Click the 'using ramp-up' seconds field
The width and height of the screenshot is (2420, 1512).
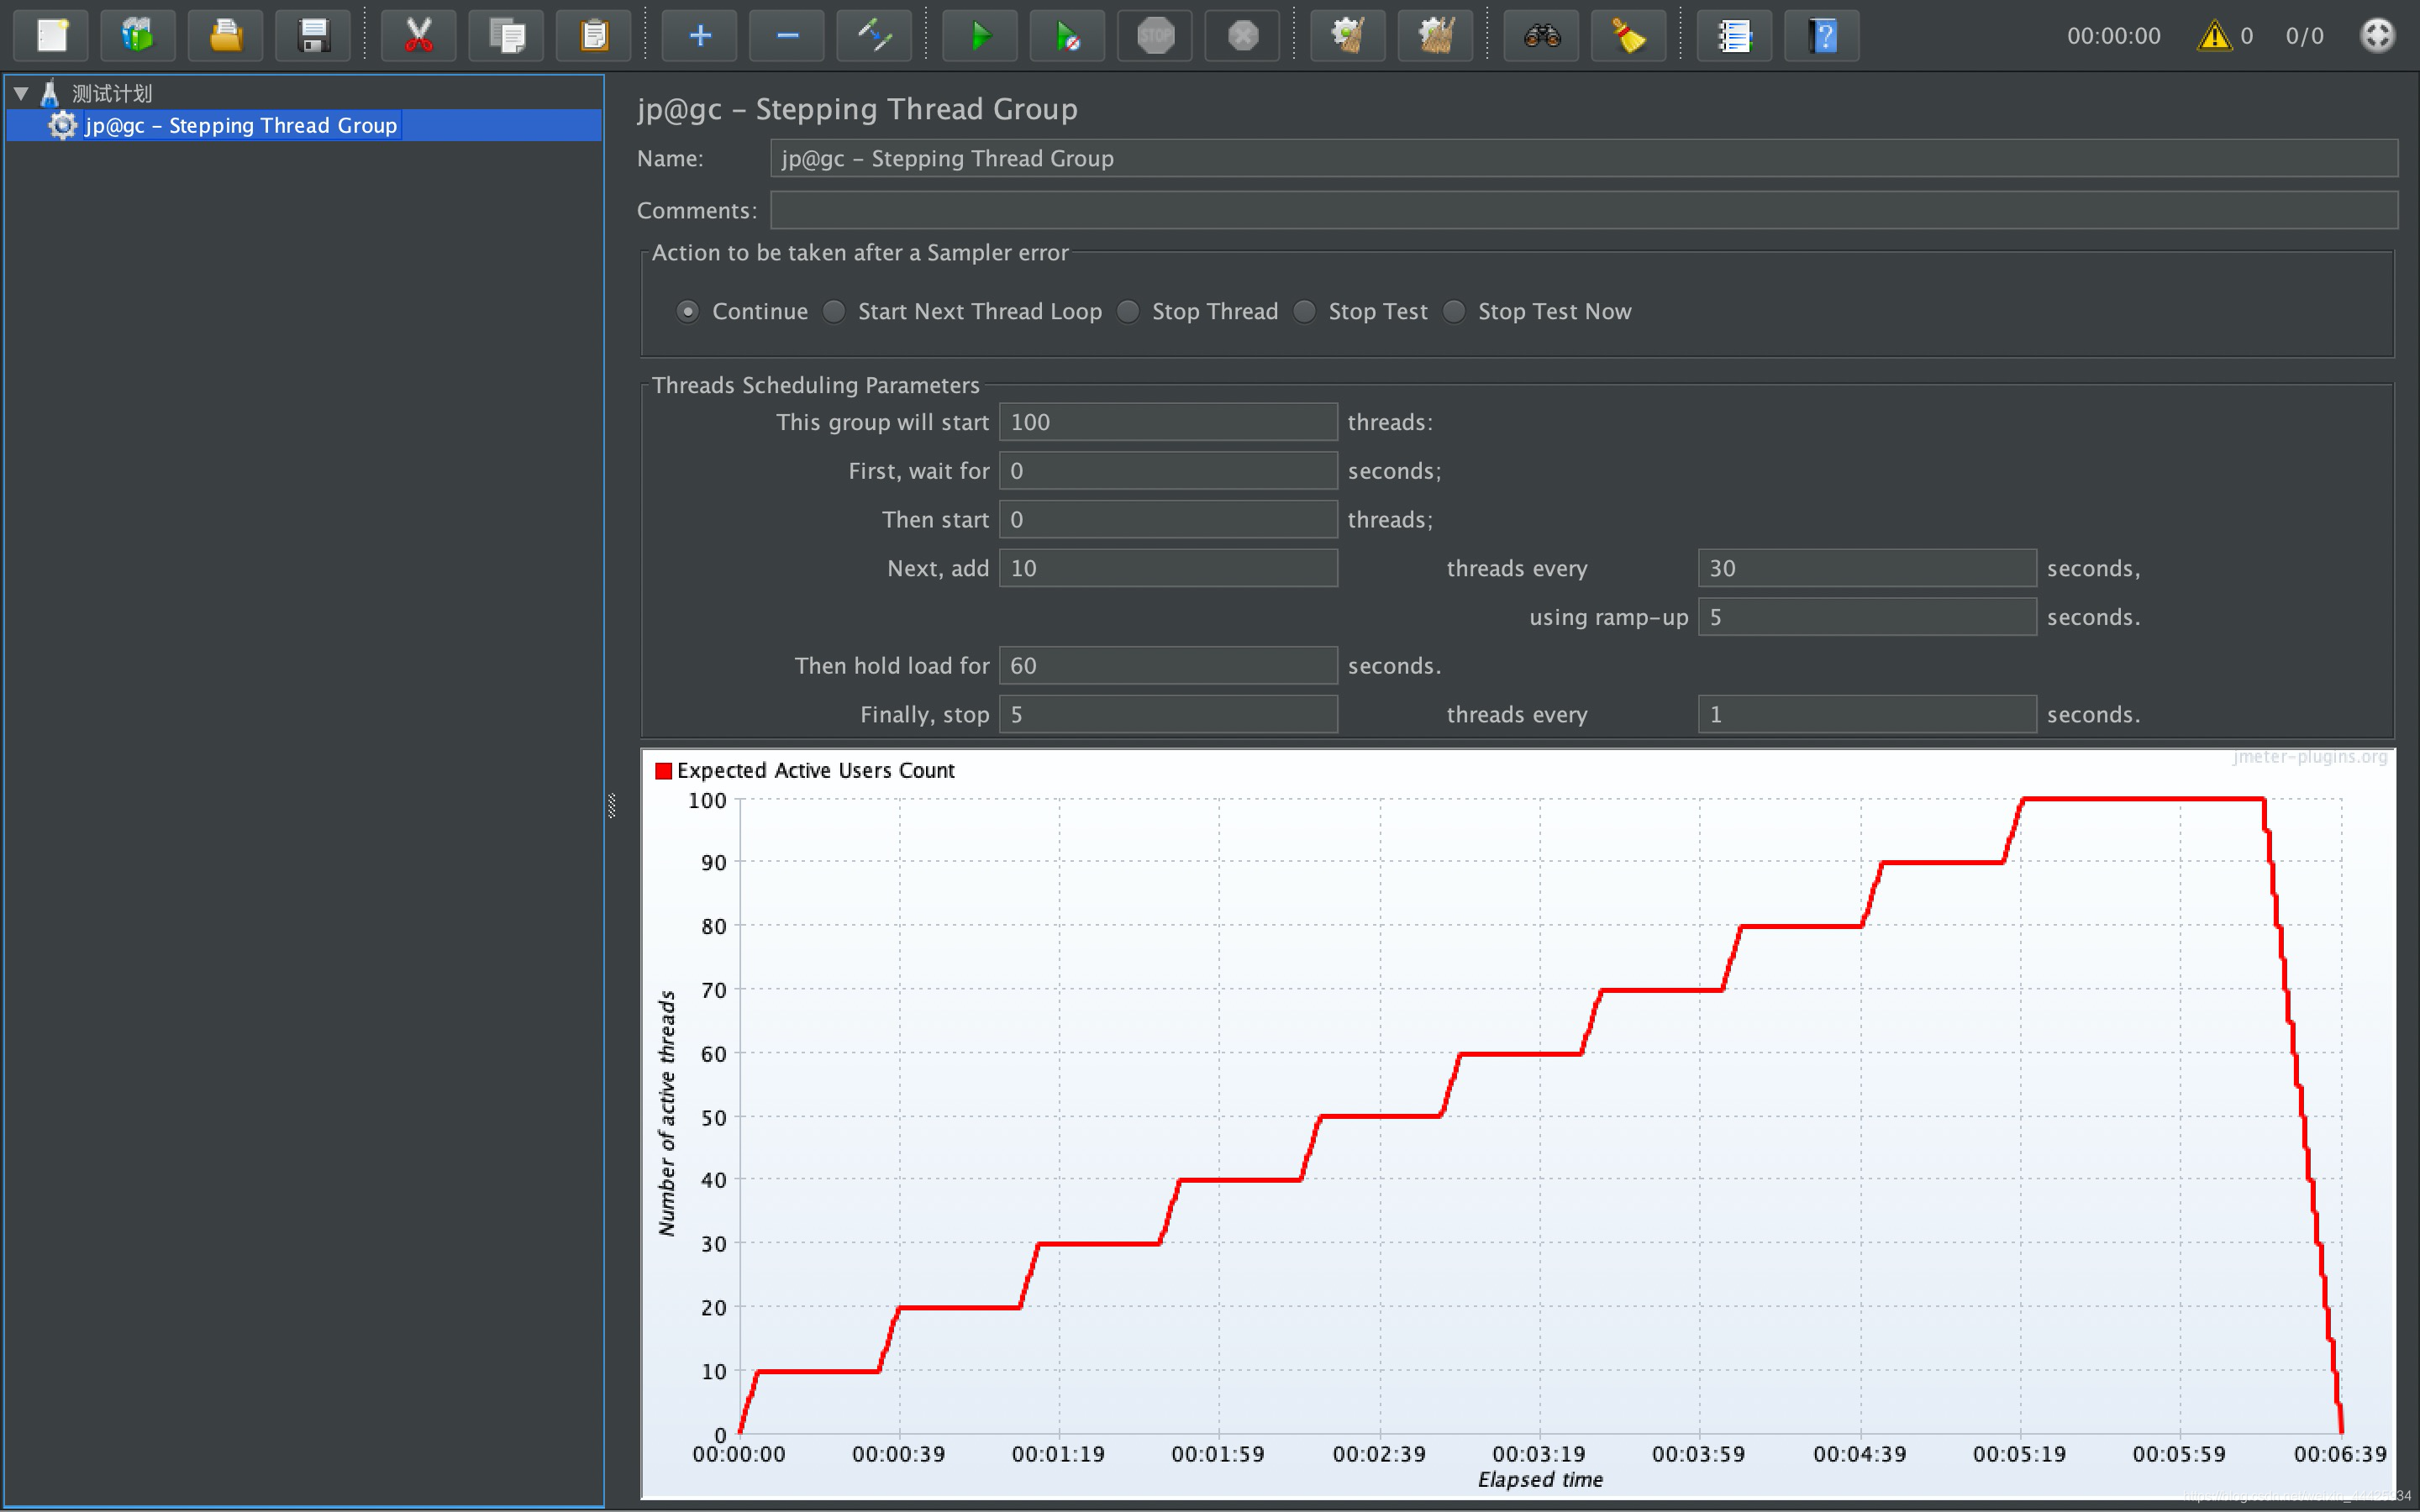[x=1867, y=617]
